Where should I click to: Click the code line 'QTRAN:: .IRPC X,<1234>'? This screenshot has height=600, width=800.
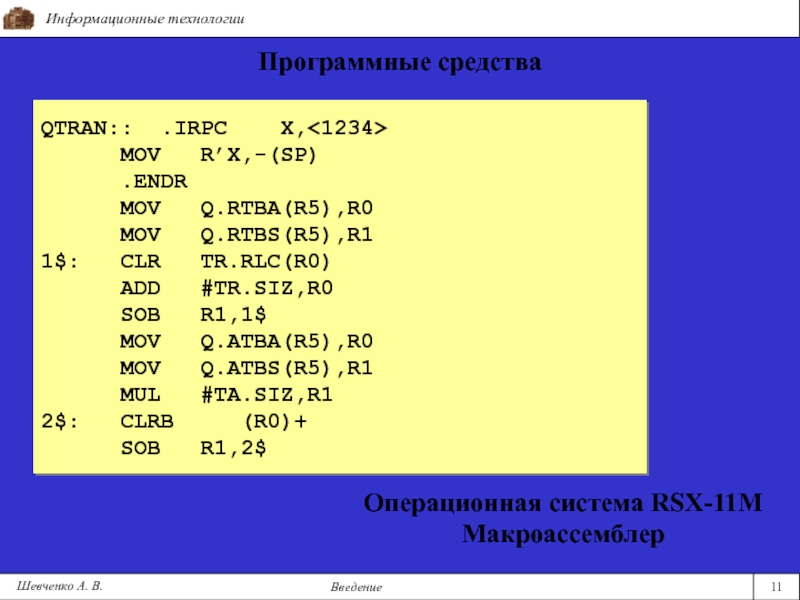(x=214, y=128)
